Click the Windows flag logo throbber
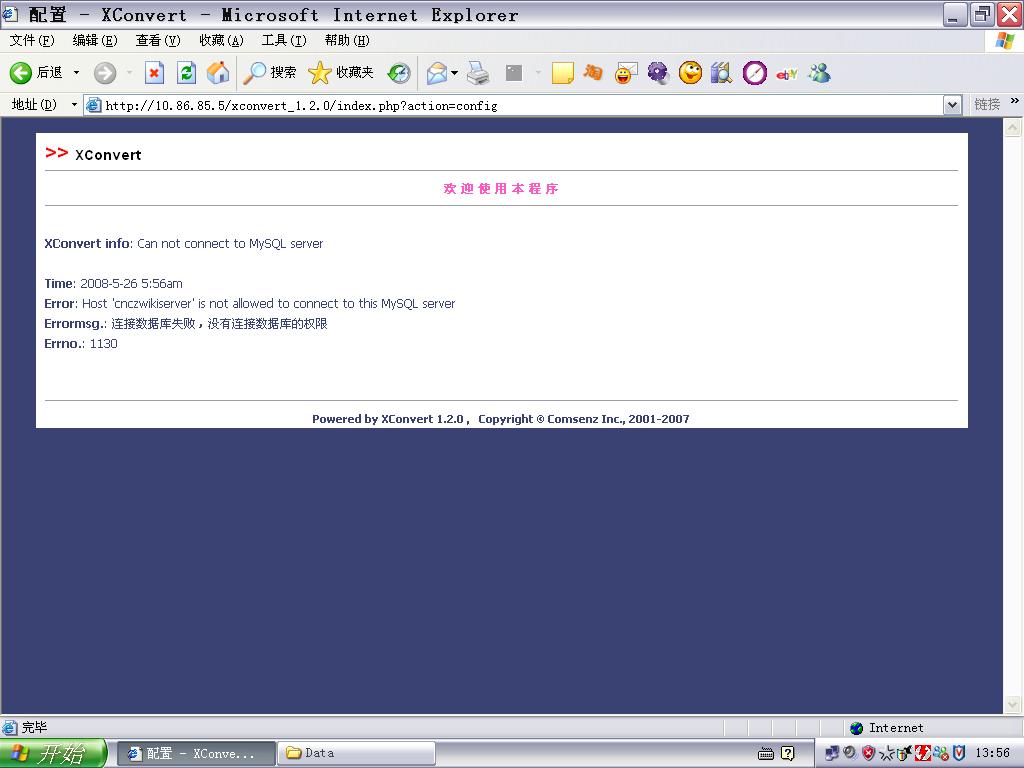This screenshot has width=1024, height=768. point(1005,40)
